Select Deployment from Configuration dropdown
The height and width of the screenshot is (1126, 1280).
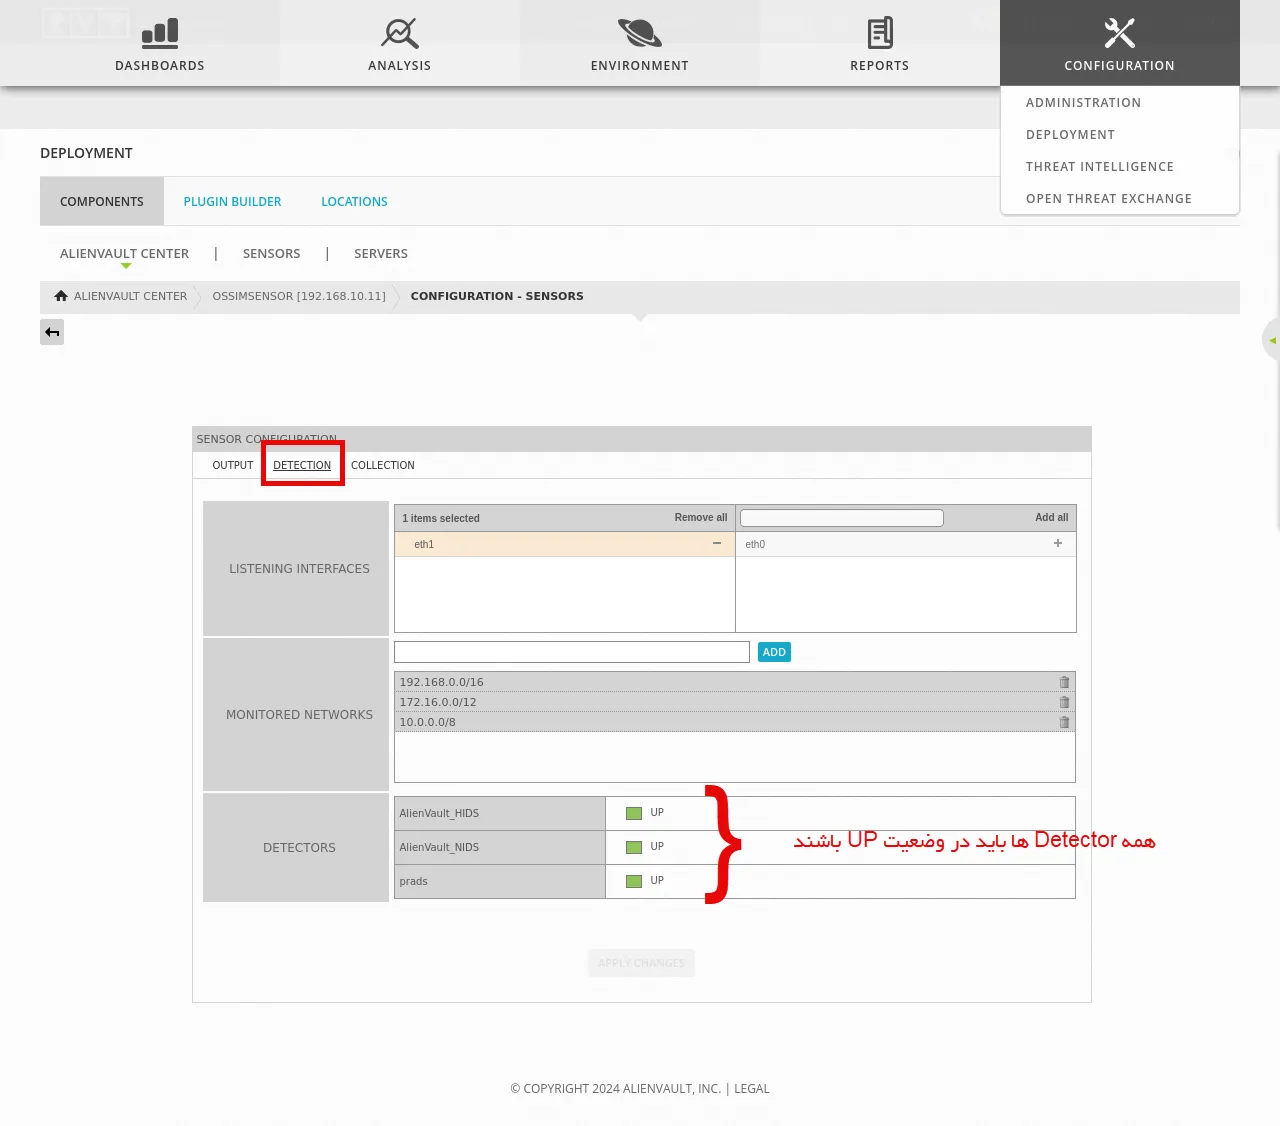click(x=1070, y=135)
